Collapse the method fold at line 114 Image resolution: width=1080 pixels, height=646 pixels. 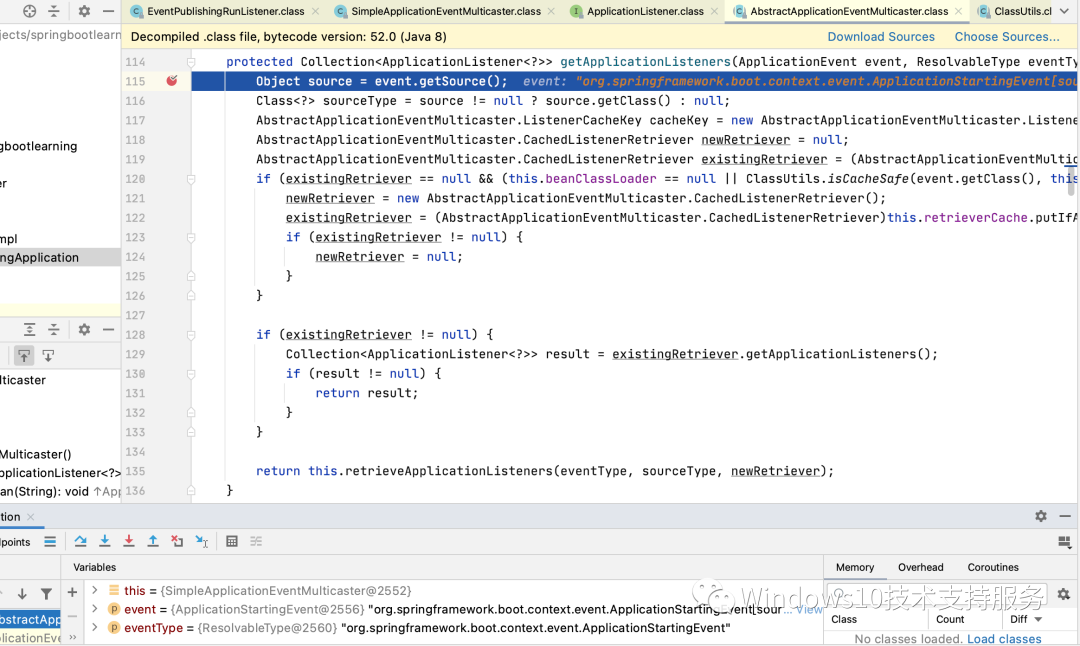point(191,62)
